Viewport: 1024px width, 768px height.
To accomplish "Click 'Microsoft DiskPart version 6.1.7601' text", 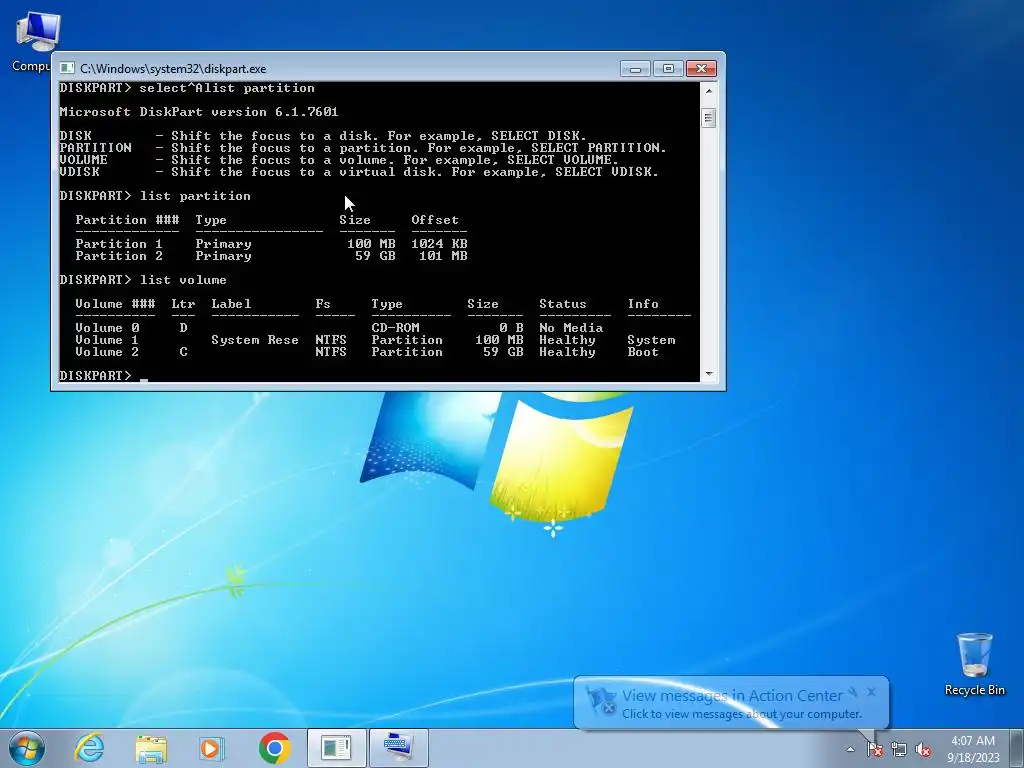I will pos(199,112).
